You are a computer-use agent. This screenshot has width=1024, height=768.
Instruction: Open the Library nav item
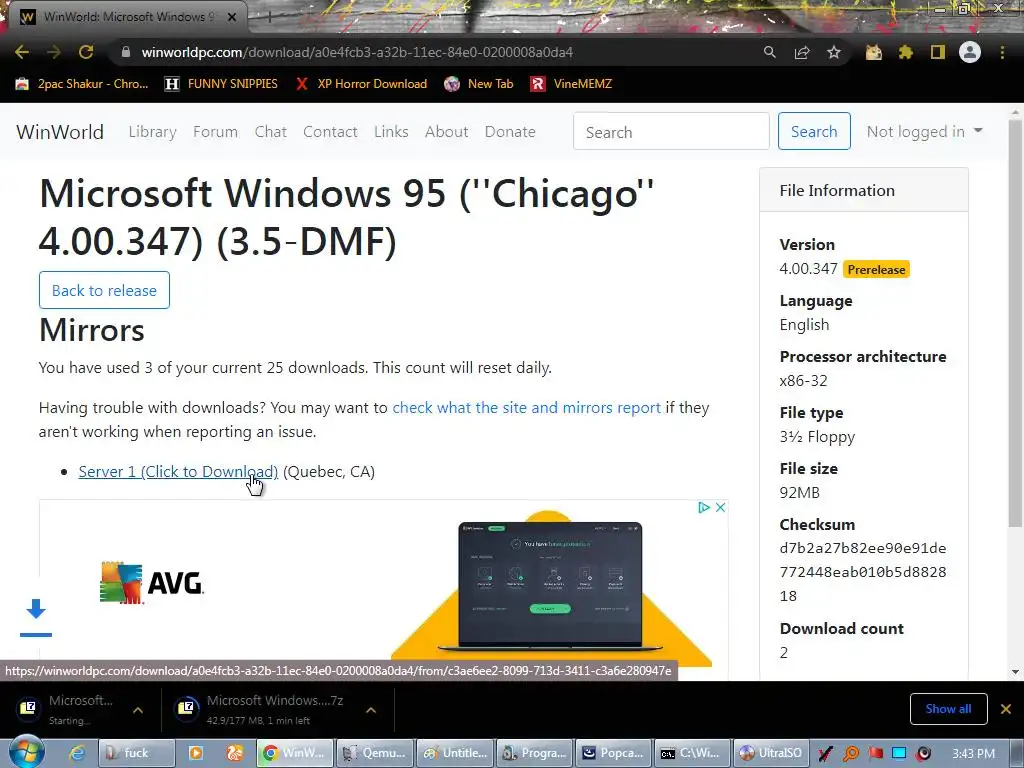point(152,132)
